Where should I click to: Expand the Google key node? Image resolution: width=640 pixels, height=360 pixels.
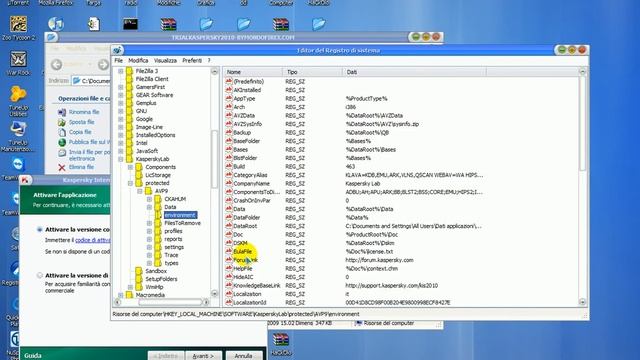[121, 119]
